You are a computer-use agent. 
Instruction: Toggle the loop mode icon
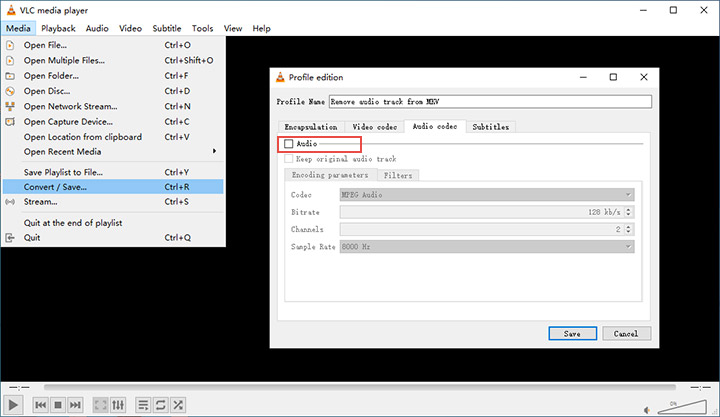click(x=160, y=405)
